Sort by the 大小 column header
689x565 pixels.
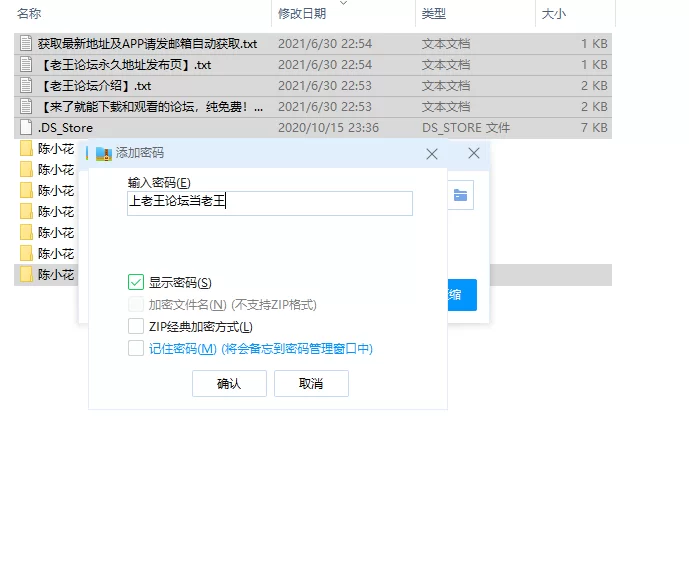click(554, 14)
